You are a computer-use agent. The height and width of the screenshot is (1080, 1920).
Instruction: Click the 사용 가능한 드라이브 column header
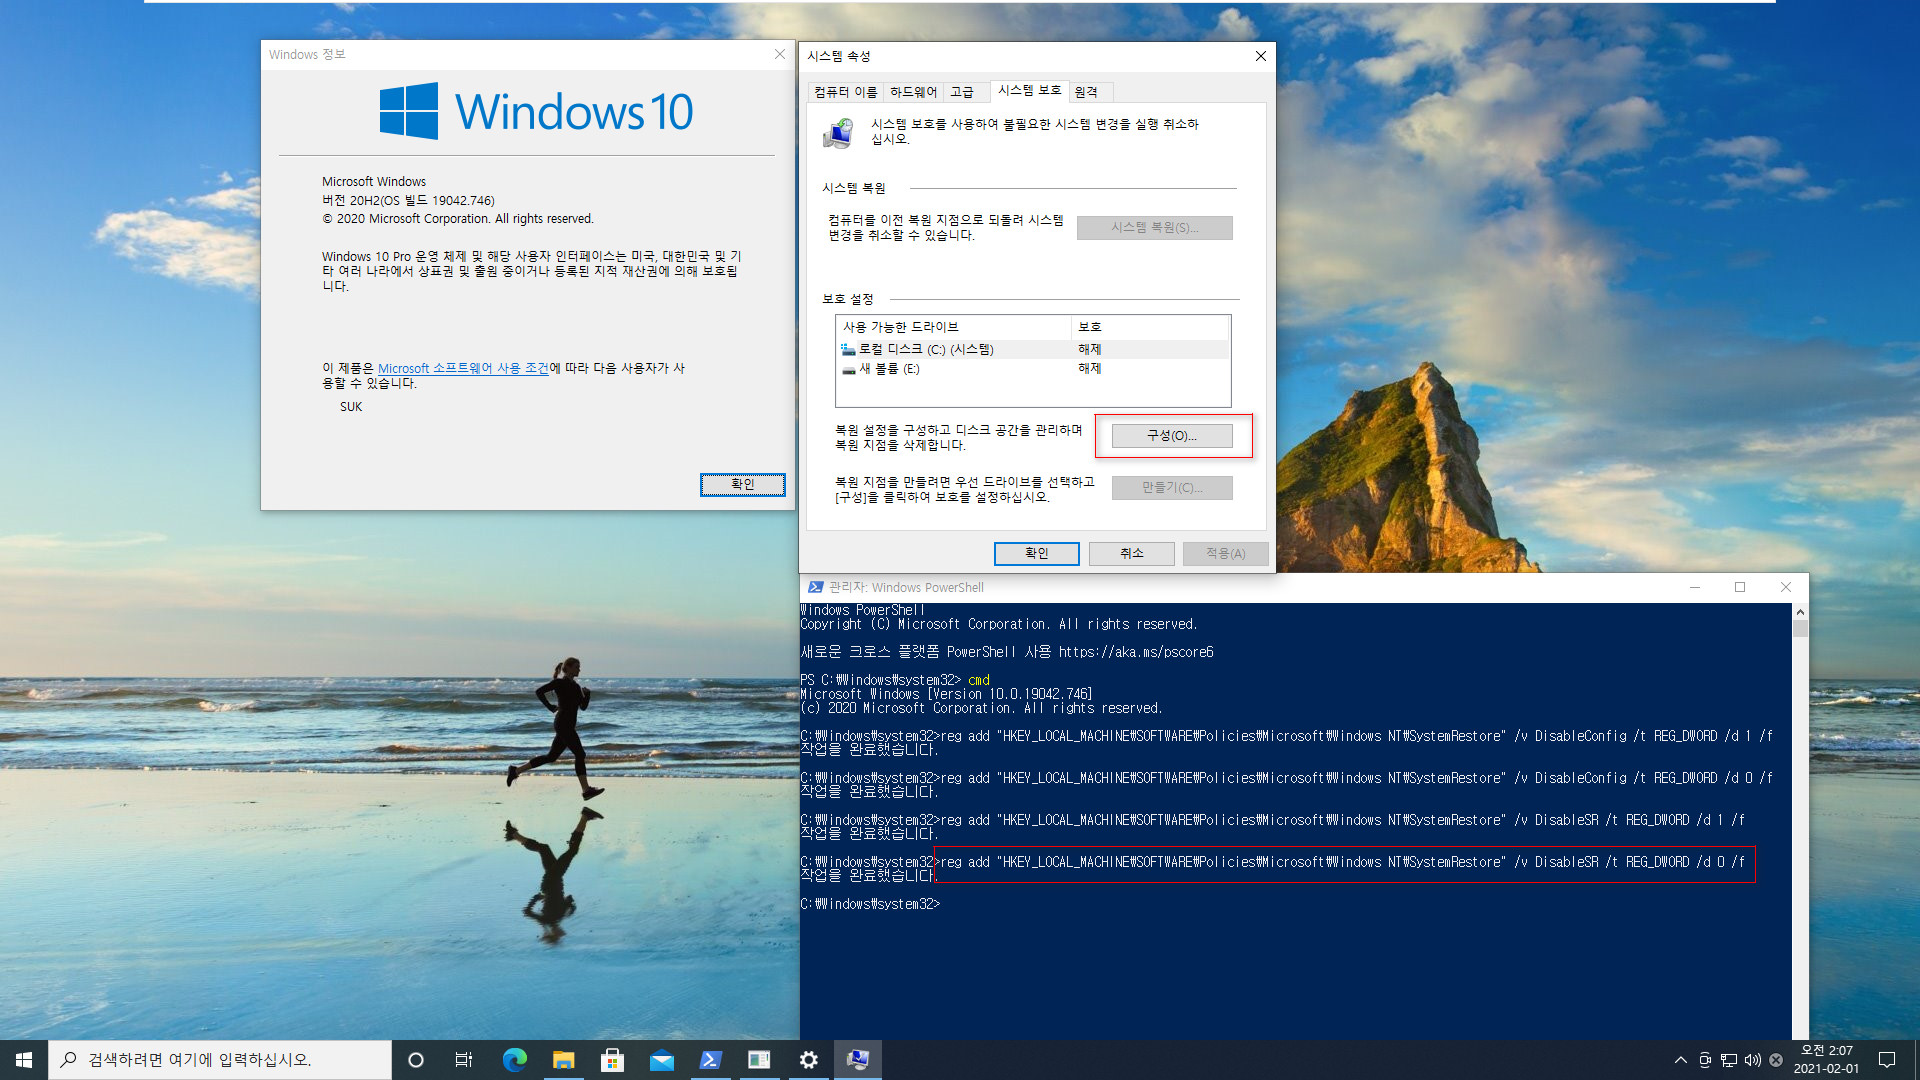[954, 327]
